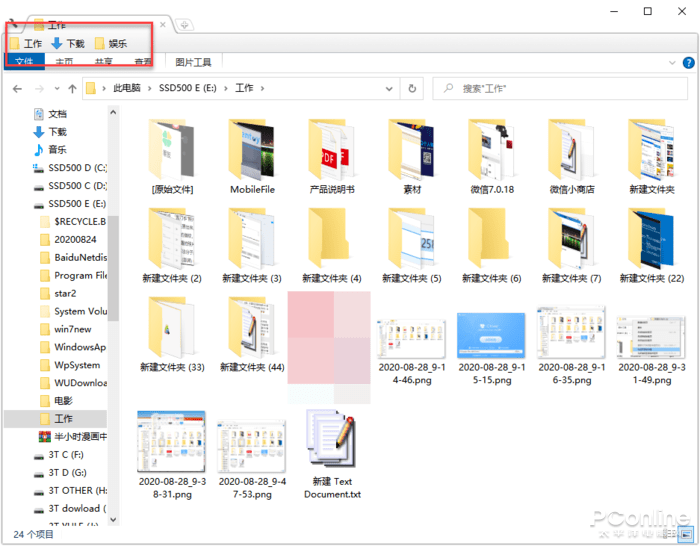Select the 产品说明书 folder

332,157
